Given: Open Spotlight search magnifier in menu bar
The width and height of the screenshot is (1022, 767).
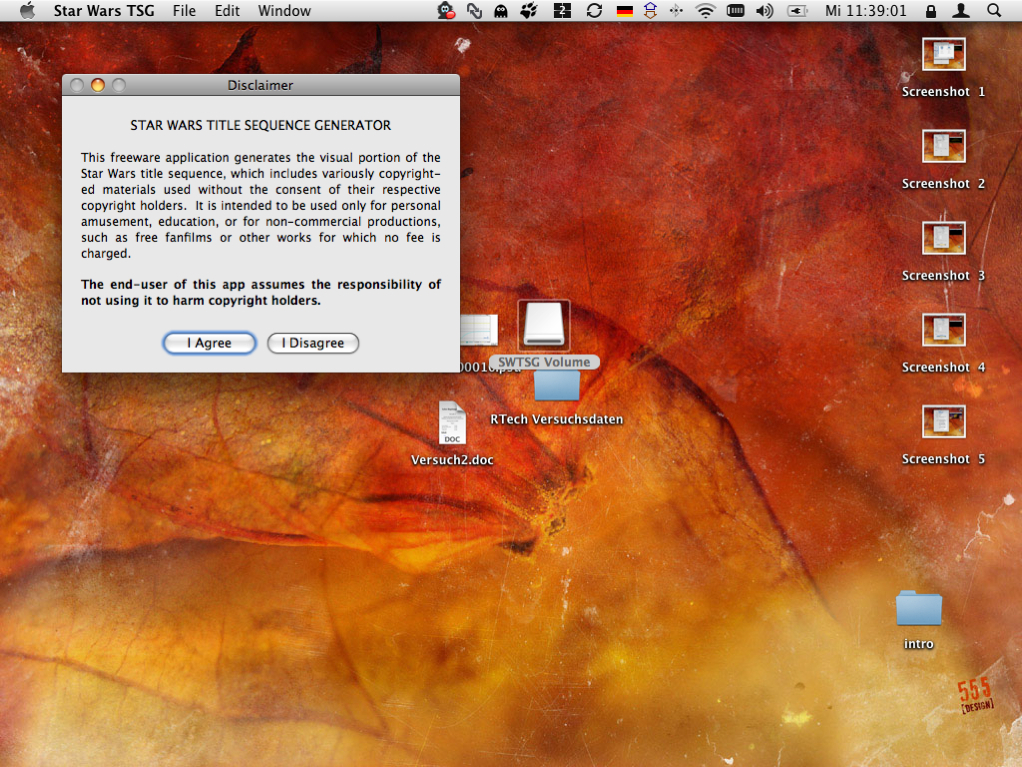Looking at the screenshot, I should (994, 10).
